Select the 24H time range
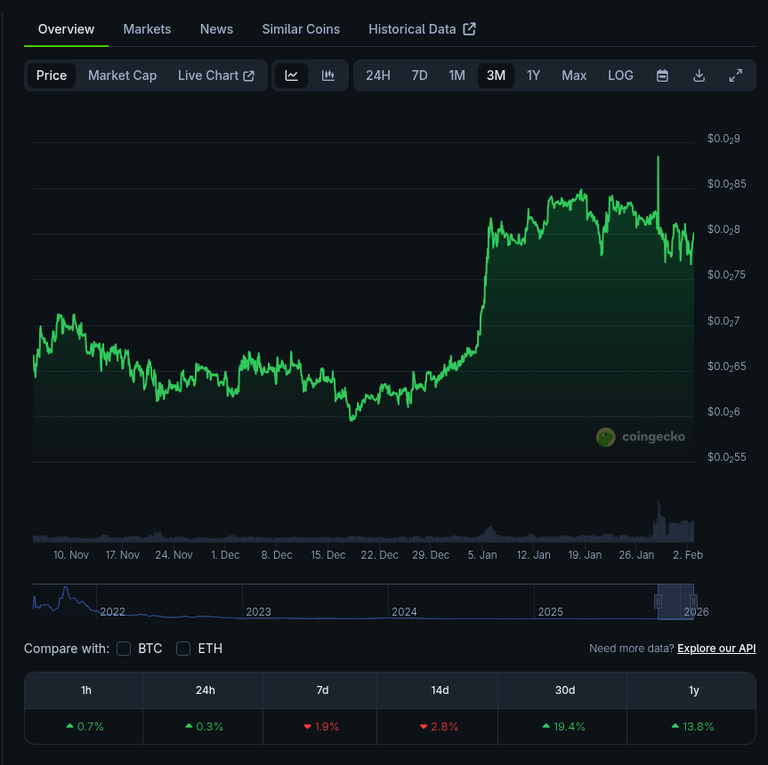Viewport: 768px width, 765px height. (378, 76)
